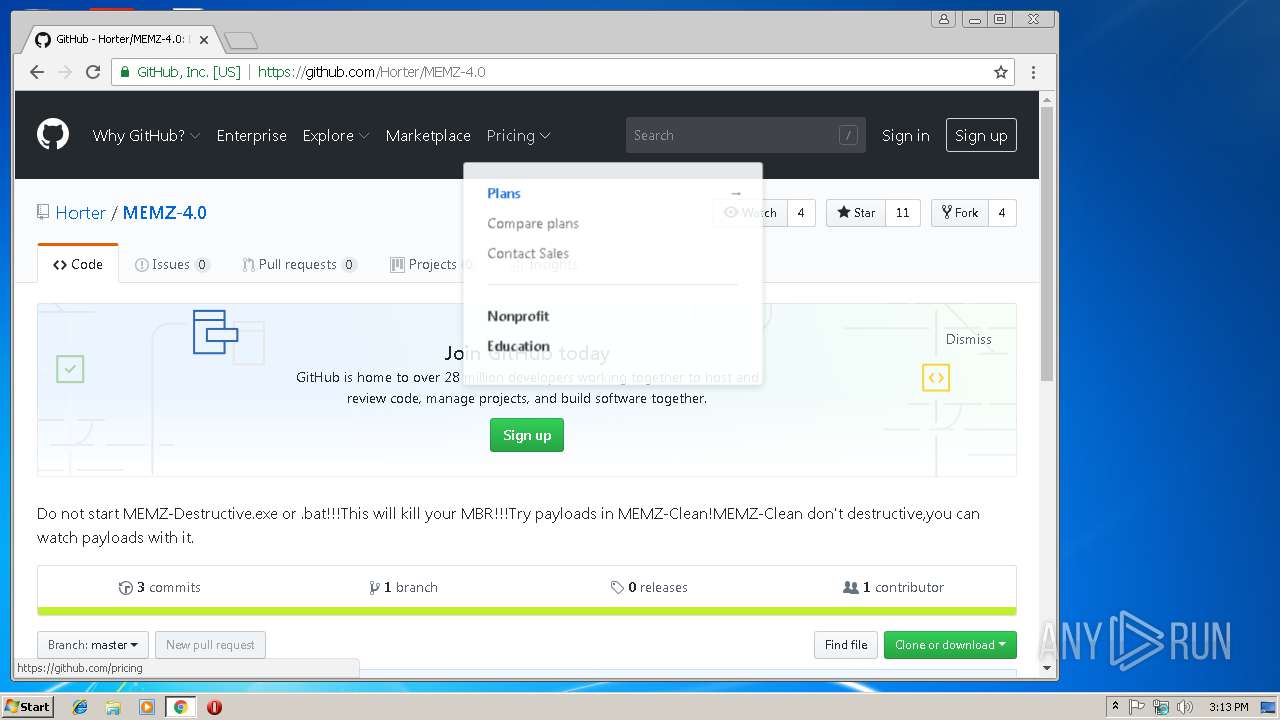The height and width of the screenshot is (720, 1280).
Task: Open the Horter owner link
Action: (81, 213)
